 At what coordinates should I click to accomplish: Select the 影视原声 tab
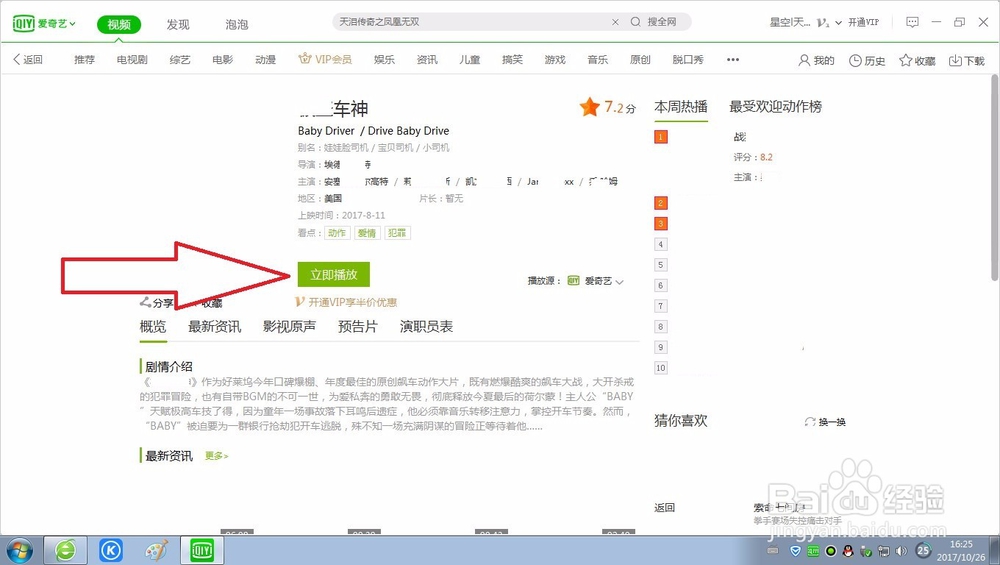[x=289, y=327]
